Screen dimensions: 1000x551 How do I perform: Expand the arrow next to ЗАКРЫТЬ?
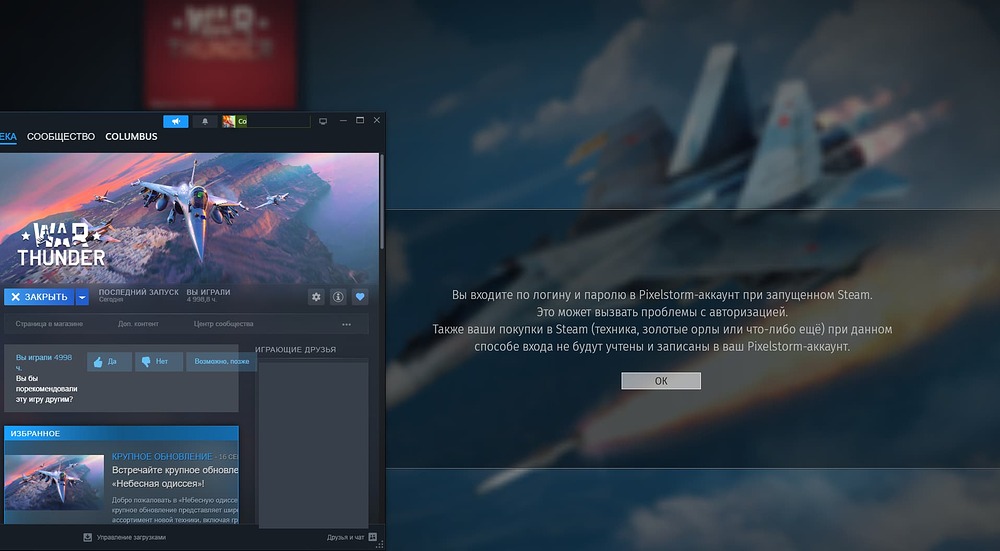click(82, 297)
